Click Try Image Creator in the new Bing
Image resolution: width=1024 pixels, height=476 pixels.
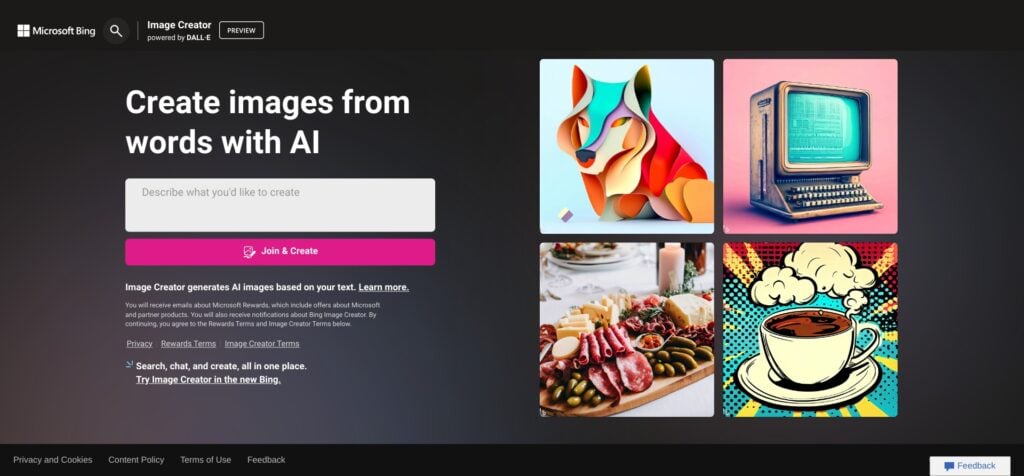point(208,379)
